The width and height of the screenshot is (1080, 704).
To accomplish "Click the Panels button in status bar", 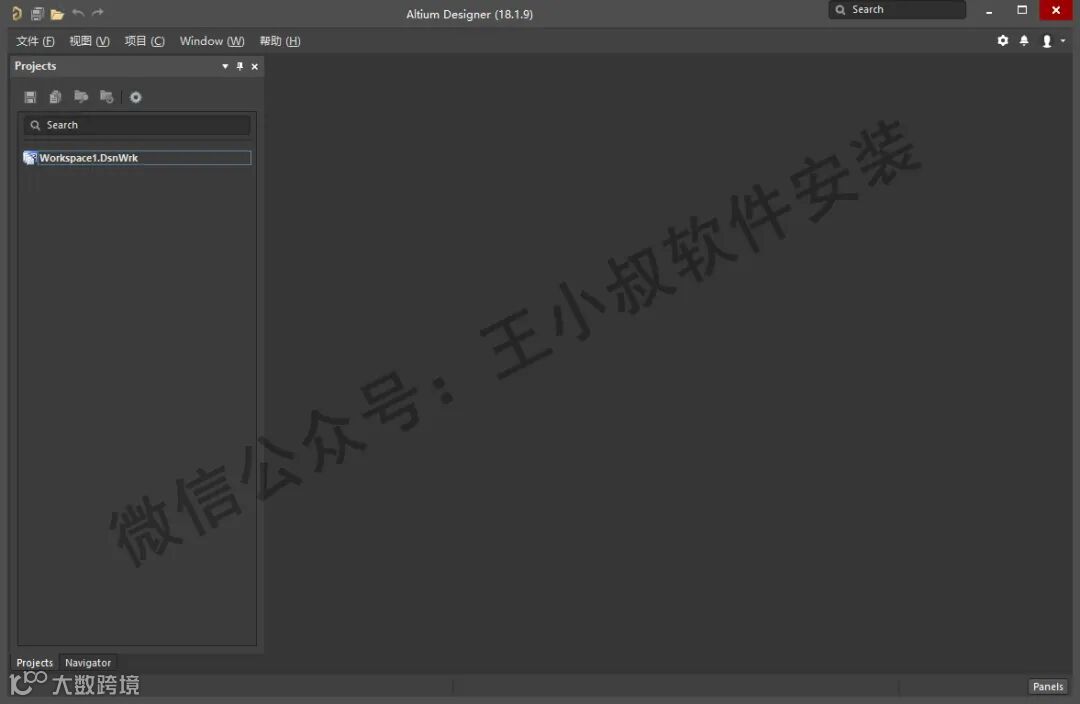I will click(1048, 686).
